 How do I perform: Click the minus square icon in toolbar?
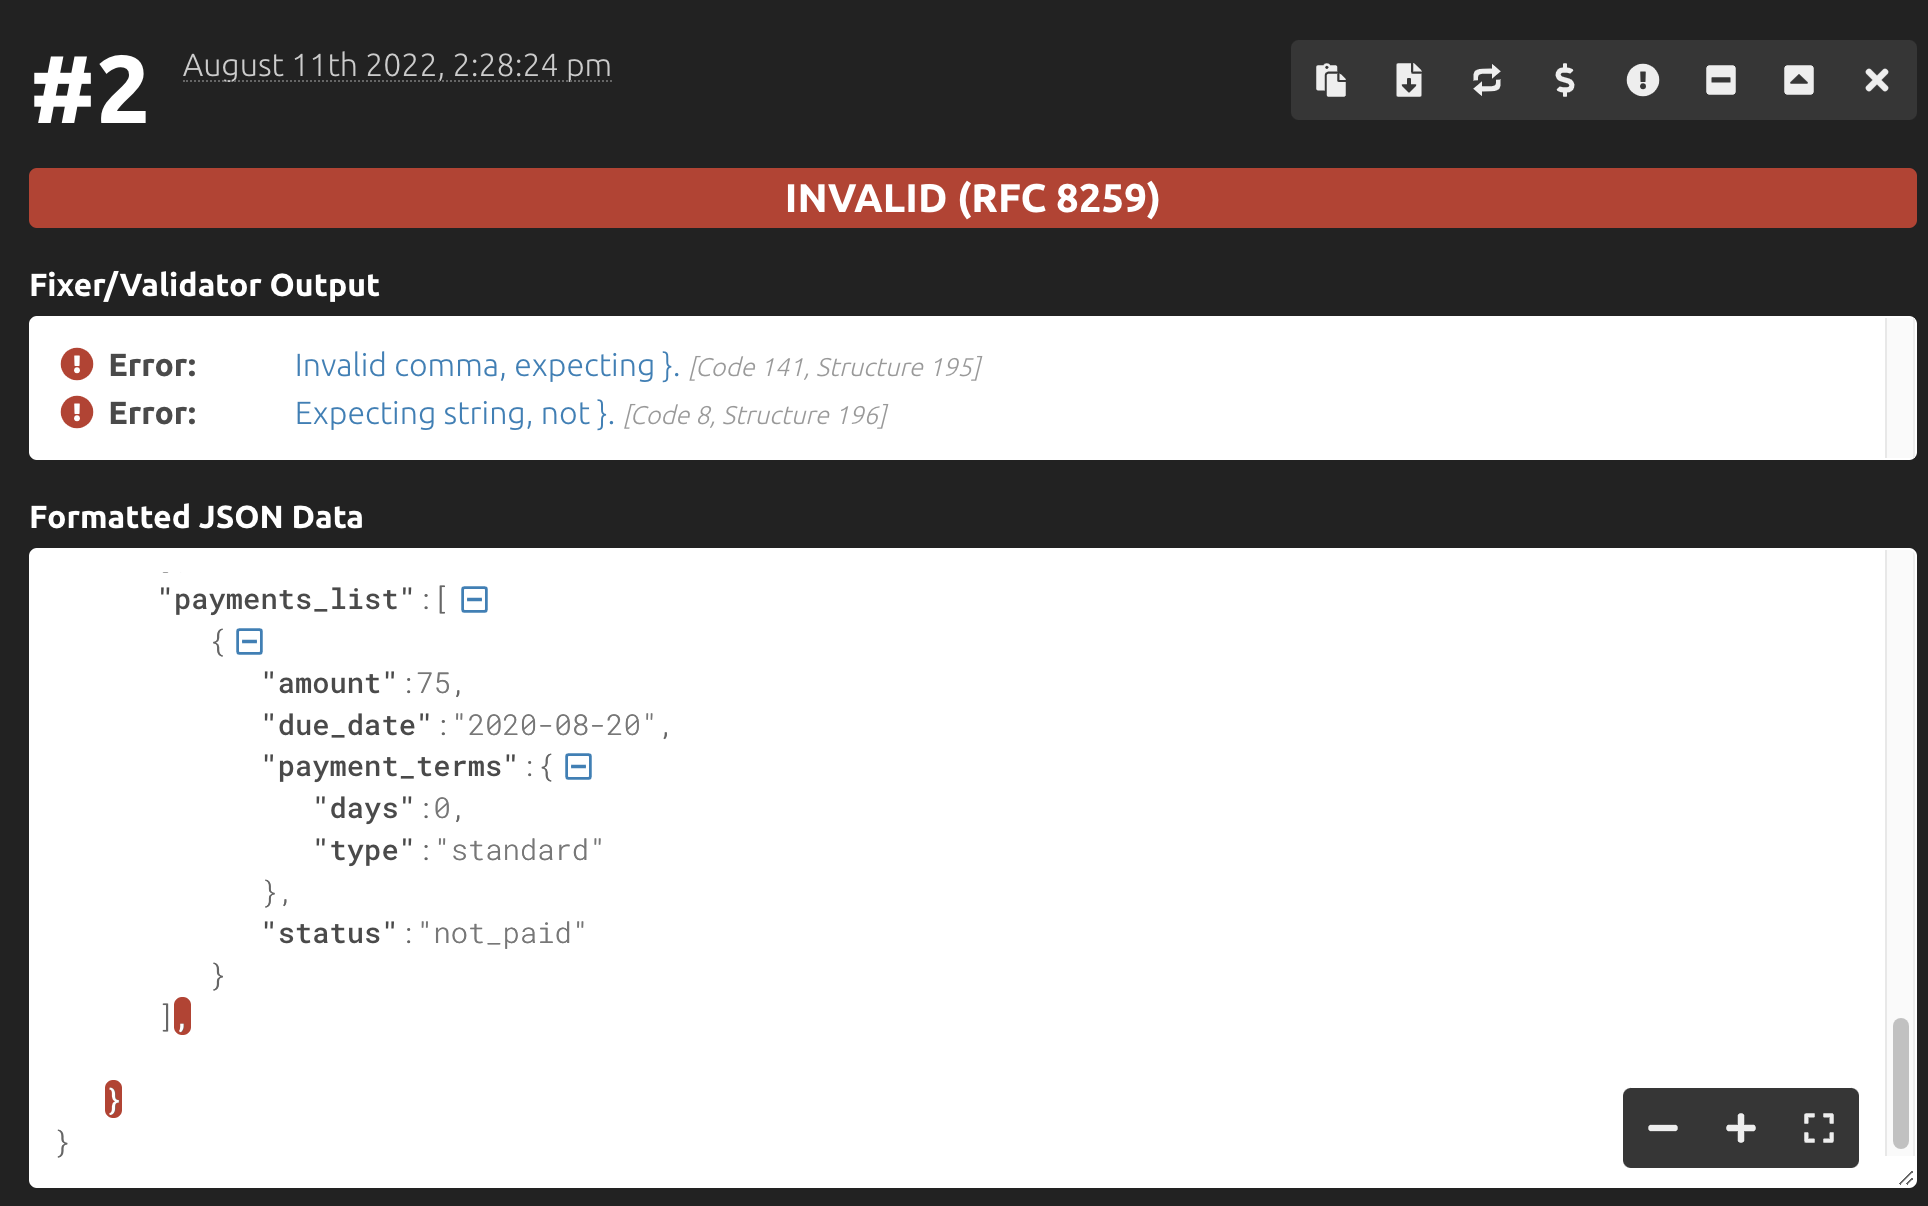(x=1721, y=80)
